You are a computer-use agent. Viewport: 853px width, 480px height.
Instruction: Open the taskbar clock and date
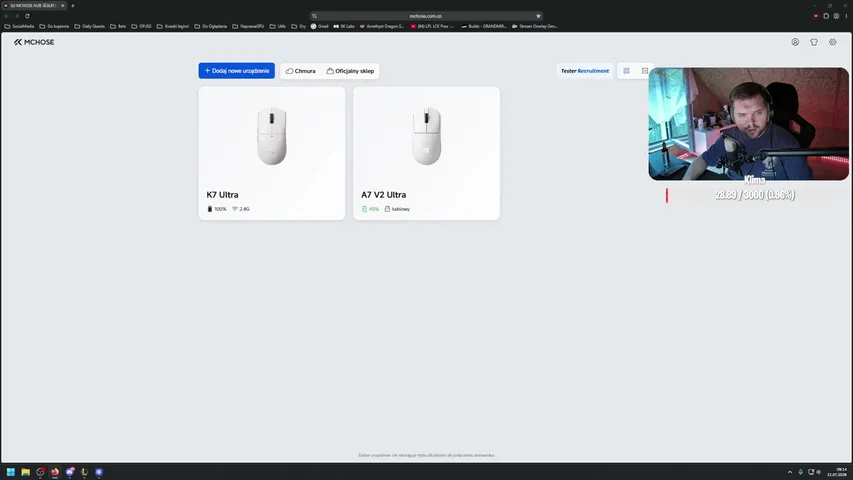click(x=837, y=472)
